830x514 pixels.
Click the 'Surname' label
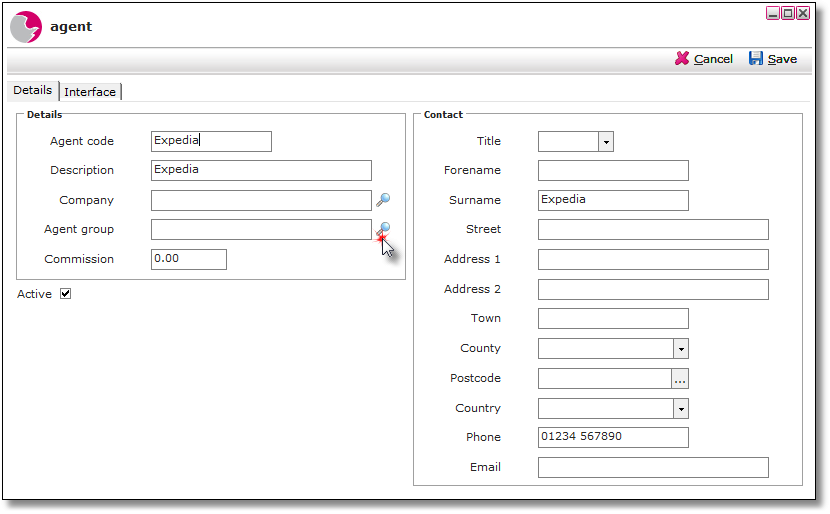[475, 200]
